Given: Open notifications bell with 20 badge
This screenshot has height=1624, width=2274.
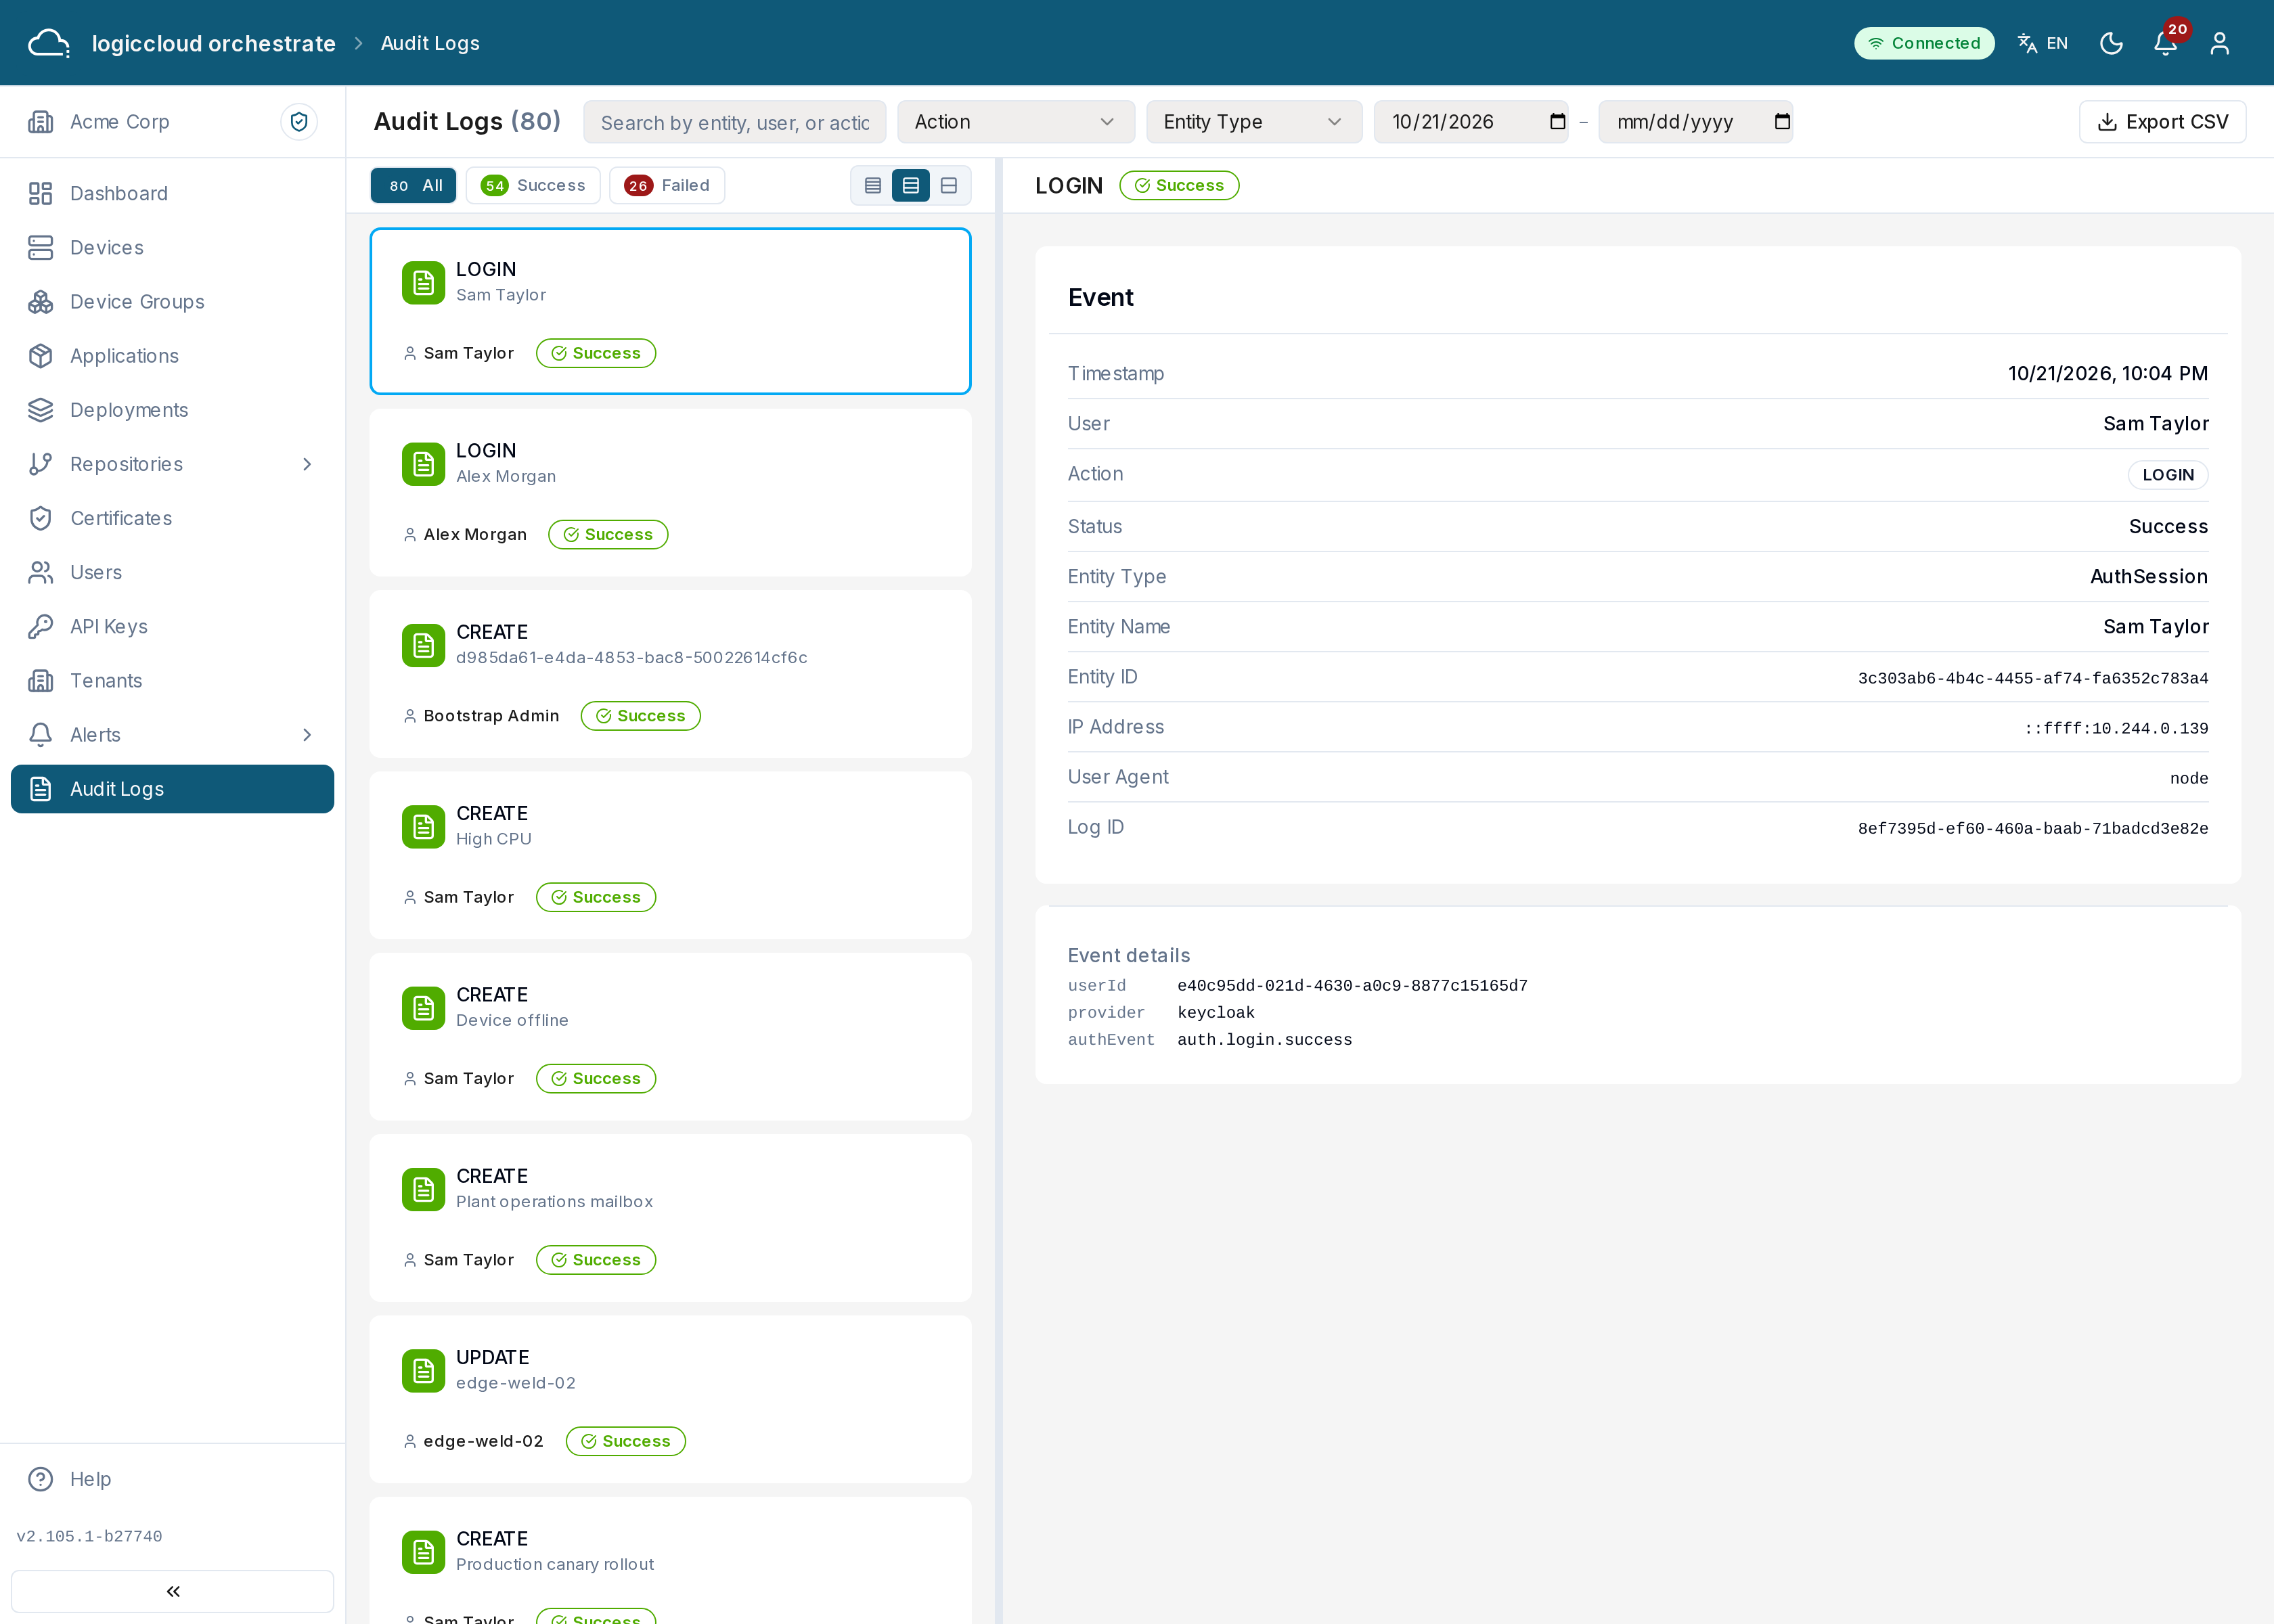Looking at the screenshot, I should click(2165, 43).
